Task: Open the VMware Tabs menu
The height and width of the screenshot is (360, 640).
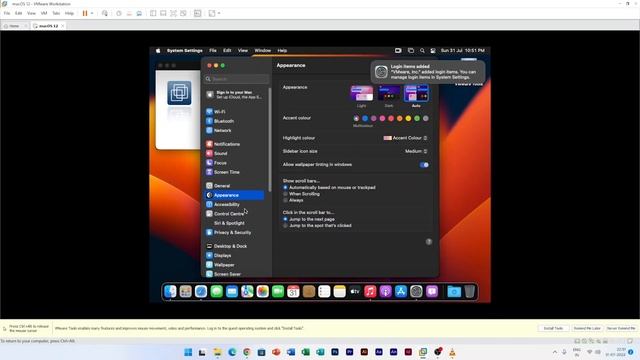Action: 56,13
